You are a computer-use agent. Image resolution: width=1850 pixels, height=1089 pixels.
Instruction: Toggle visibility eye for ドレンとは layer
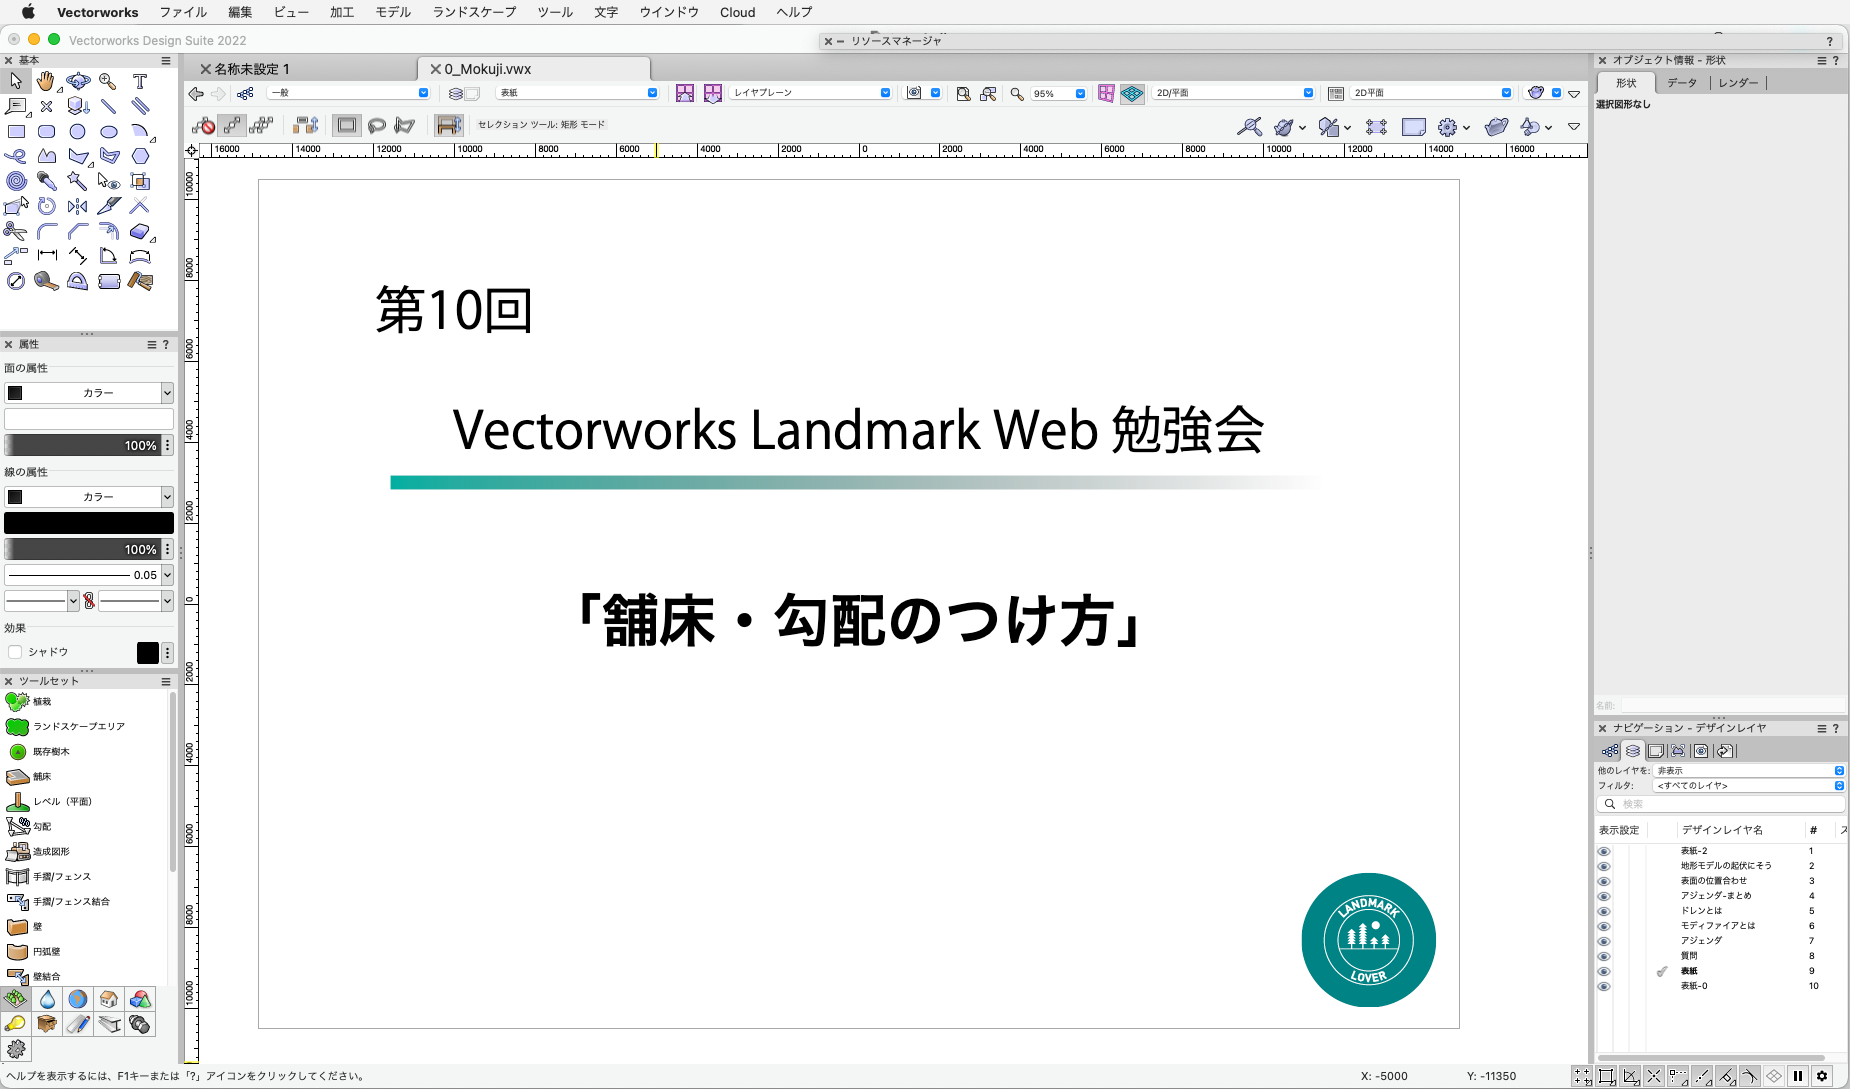tap(1604, 911)
